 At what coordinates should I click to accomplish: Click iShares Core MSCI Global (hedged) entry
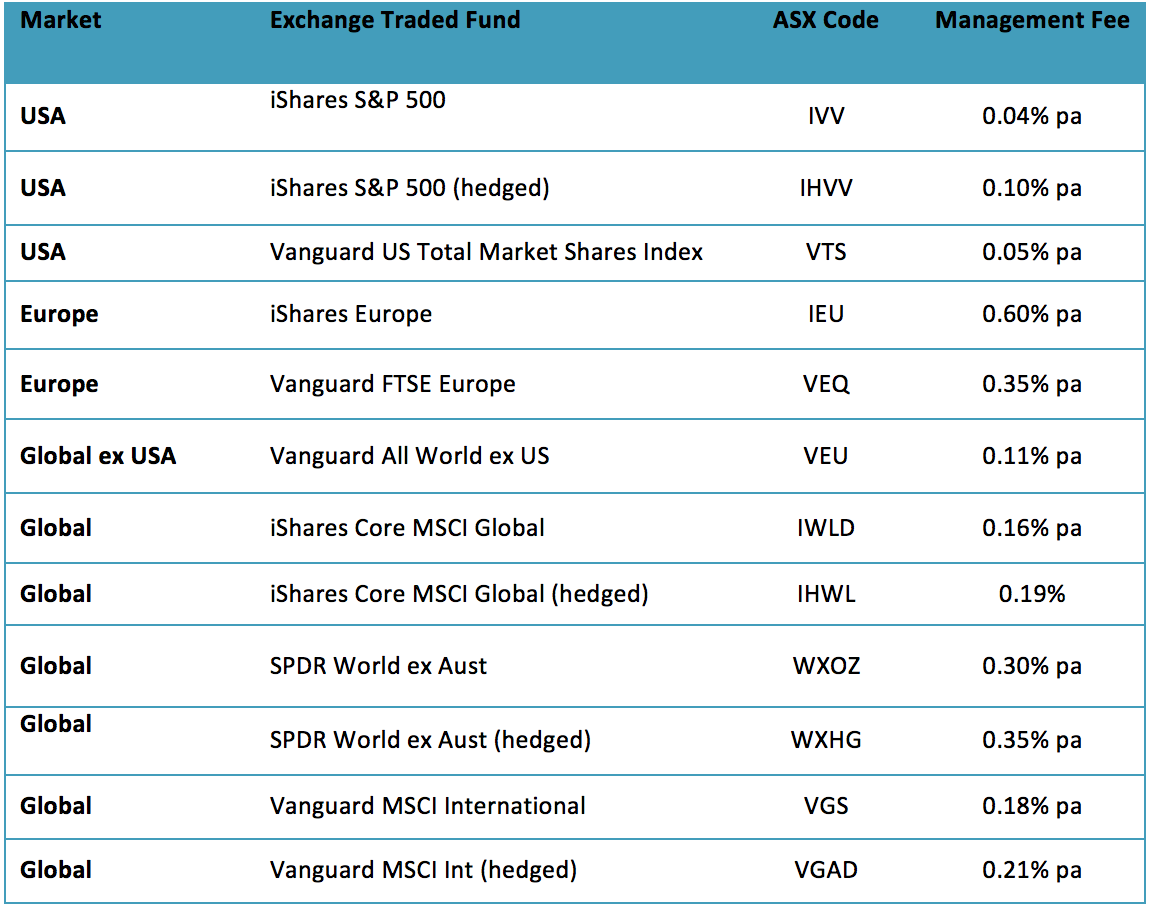point(459,594)
